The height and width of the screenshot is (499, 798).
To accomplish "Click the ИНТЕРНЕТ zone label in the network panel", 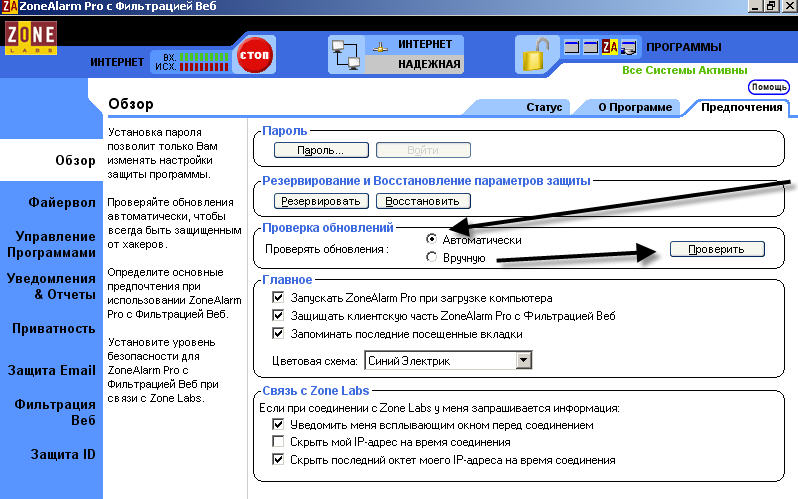I will [425, 44].
